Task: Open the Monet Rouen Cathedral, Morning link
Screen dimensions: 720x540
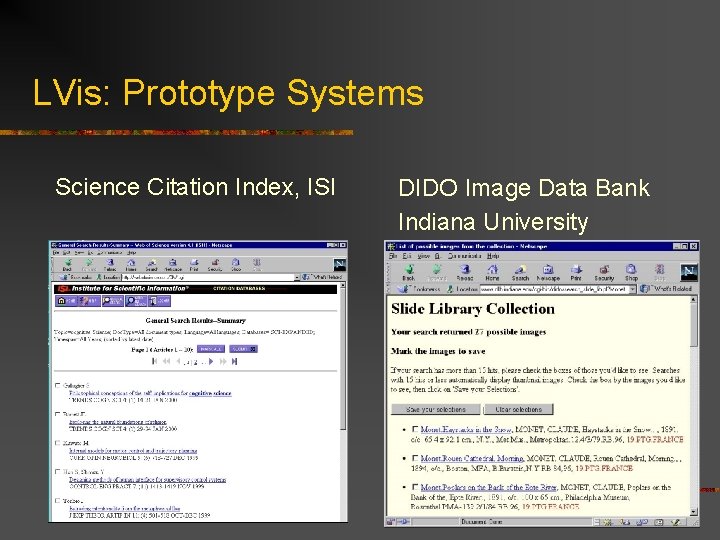Action: pyautogui.click(x=472, y=458)
